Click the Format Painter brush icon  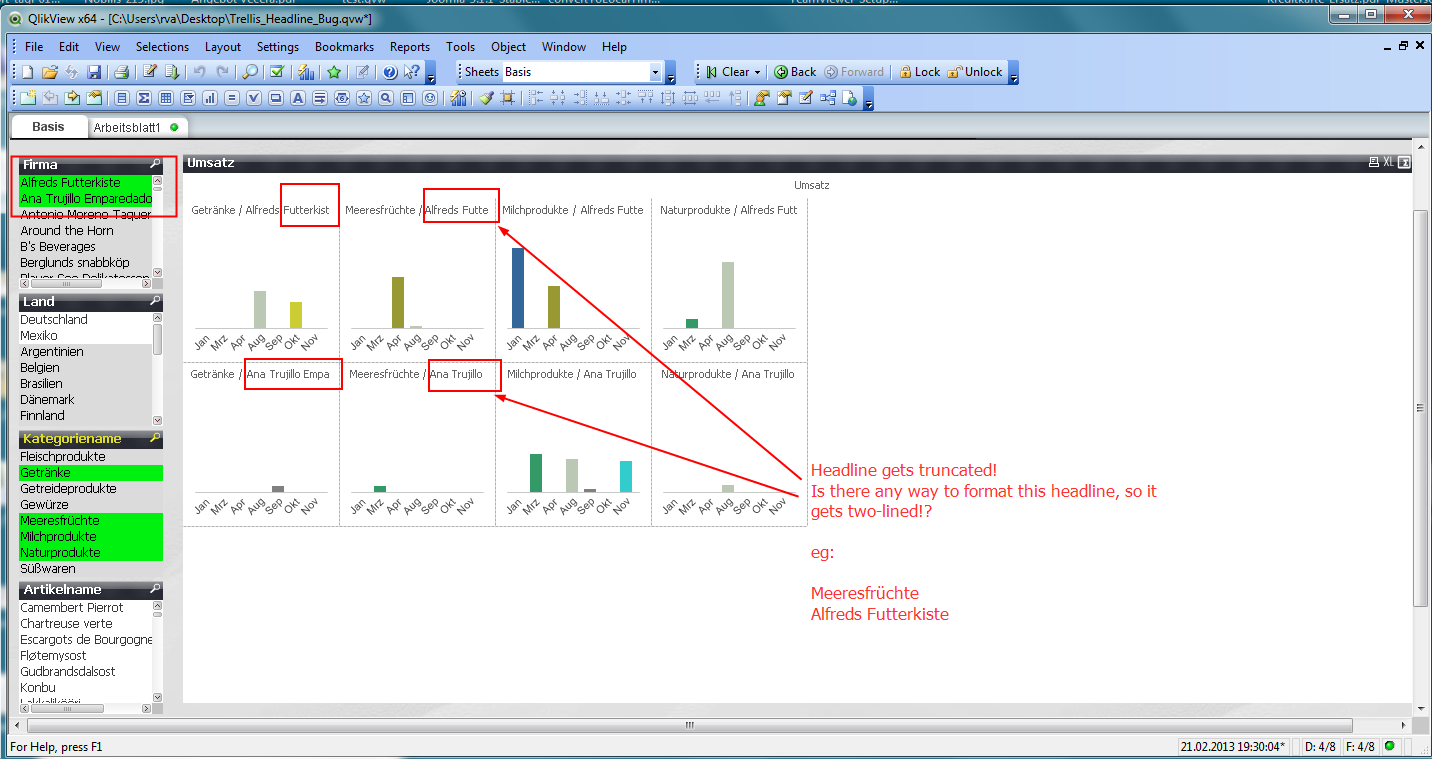coord(486,98)
